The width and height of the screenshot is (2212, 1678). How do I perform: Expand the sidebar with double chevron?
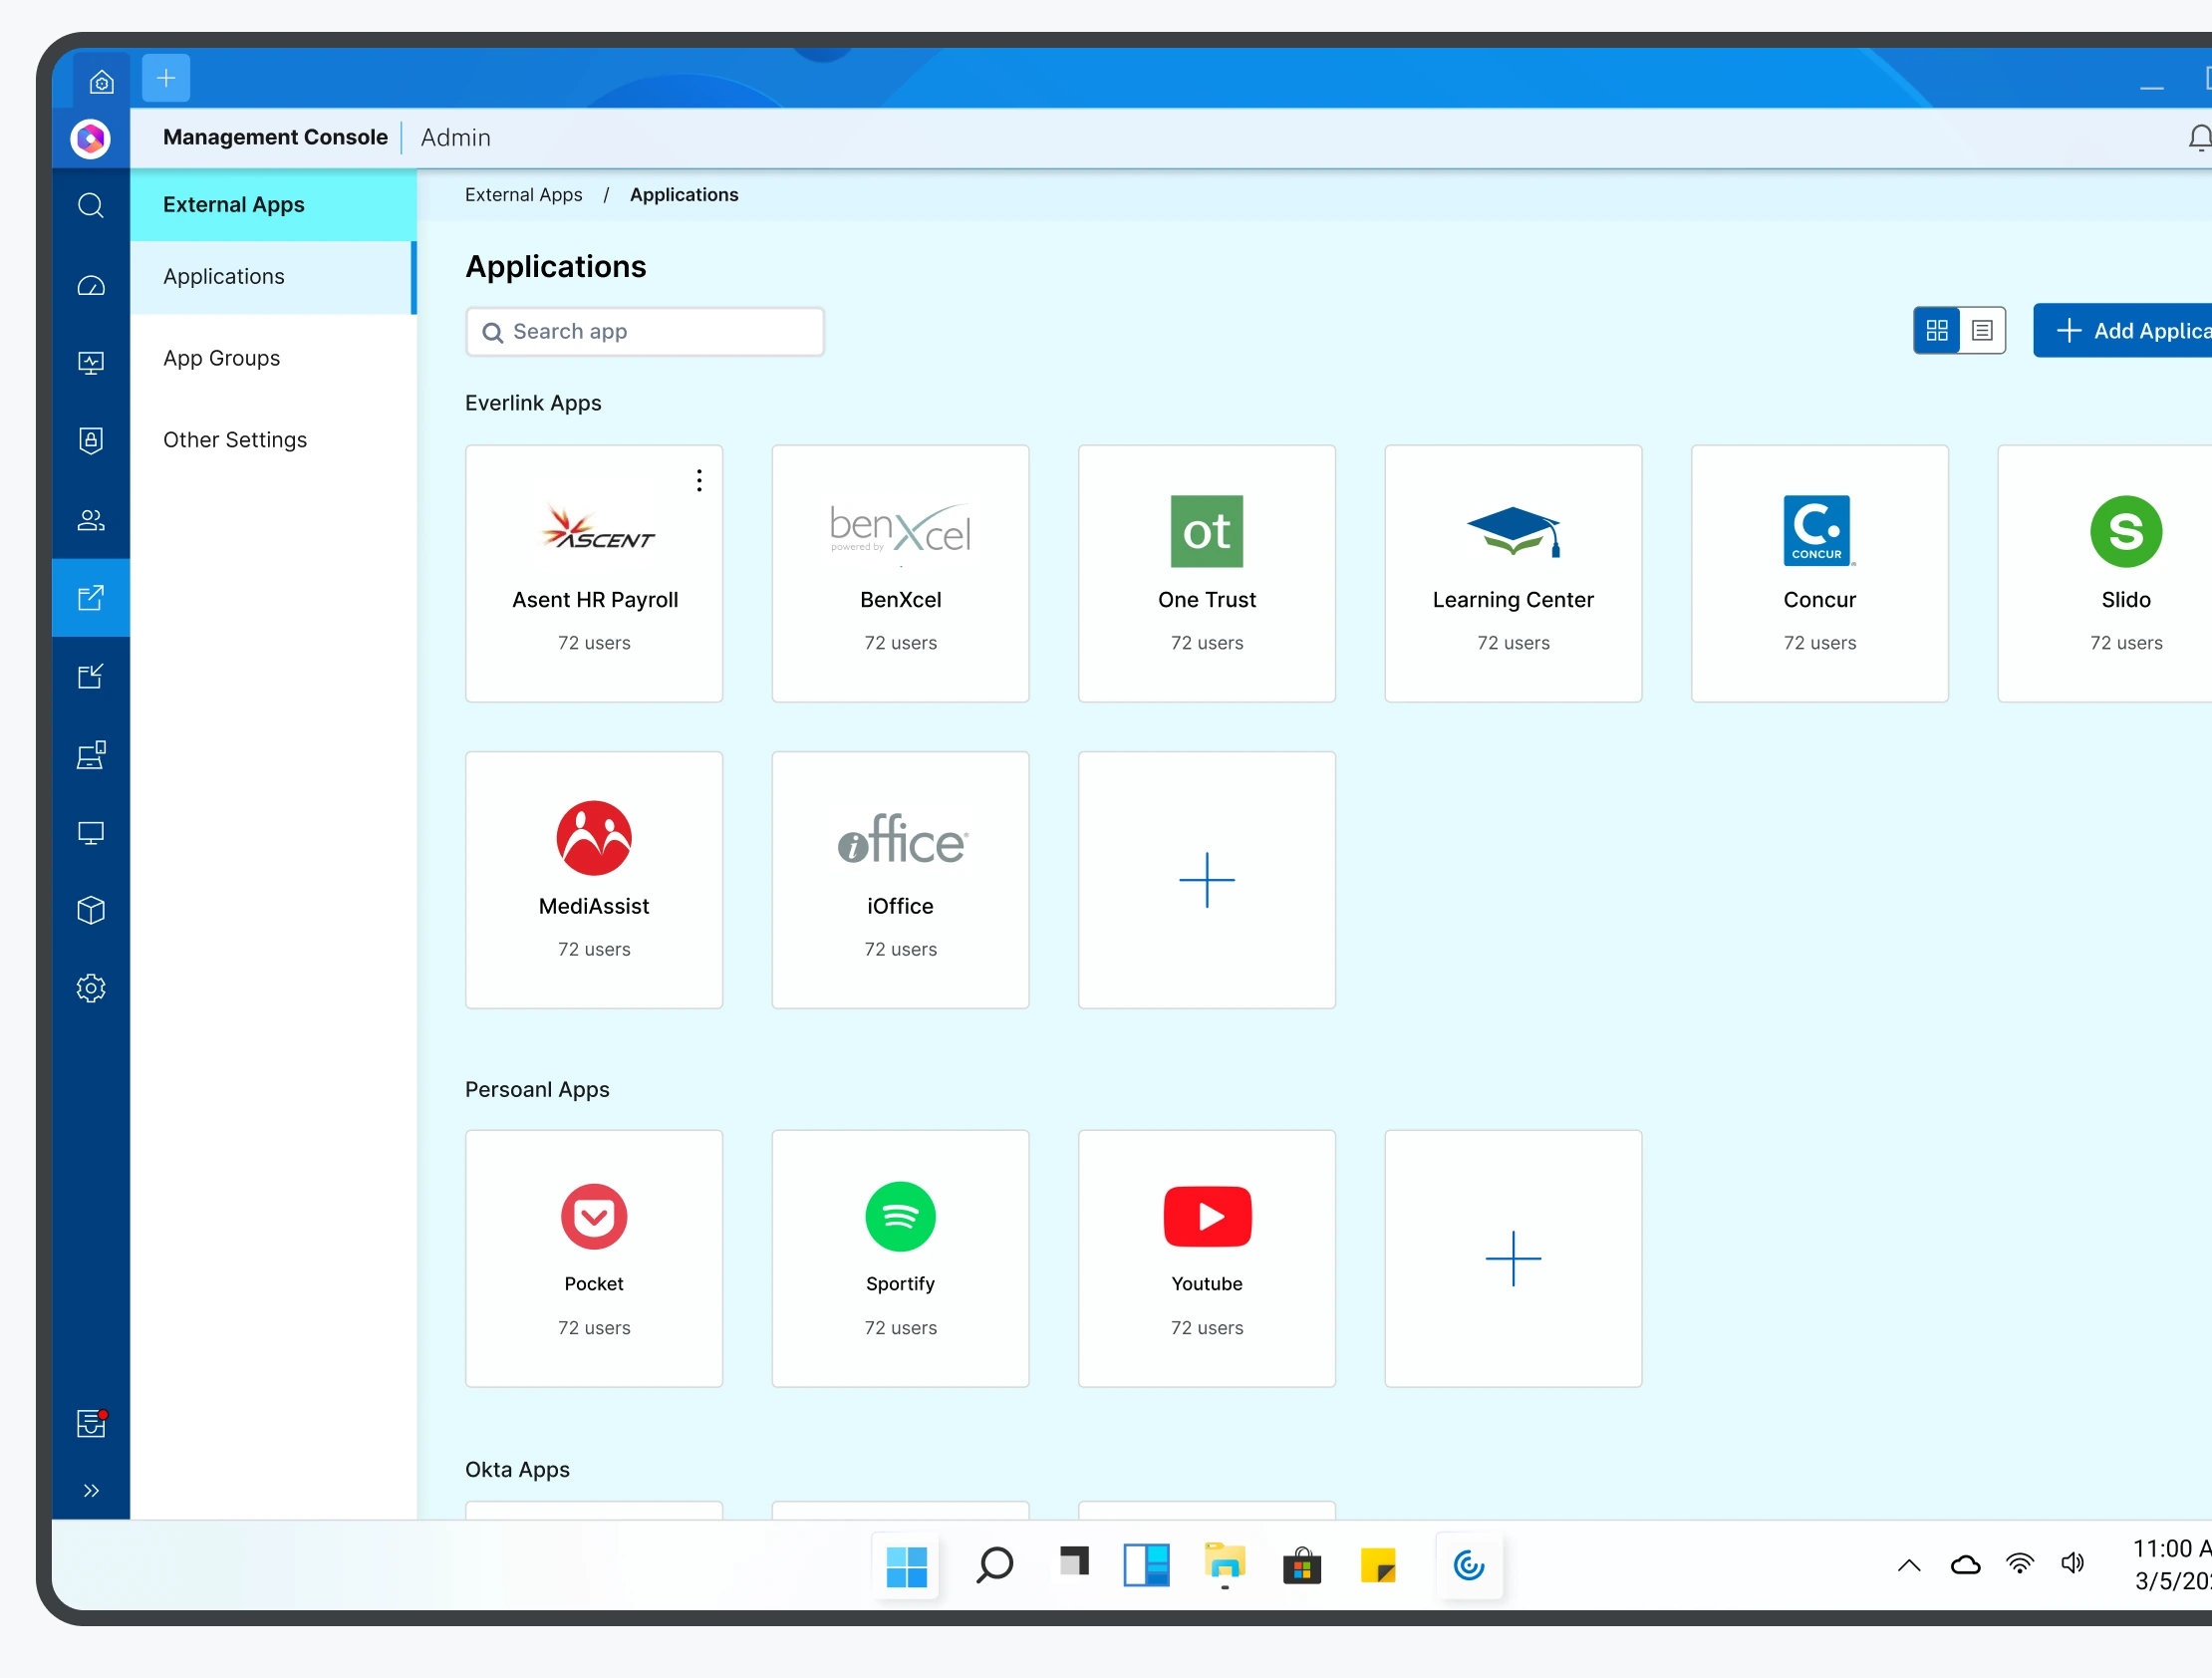[x=91, y=1491]
